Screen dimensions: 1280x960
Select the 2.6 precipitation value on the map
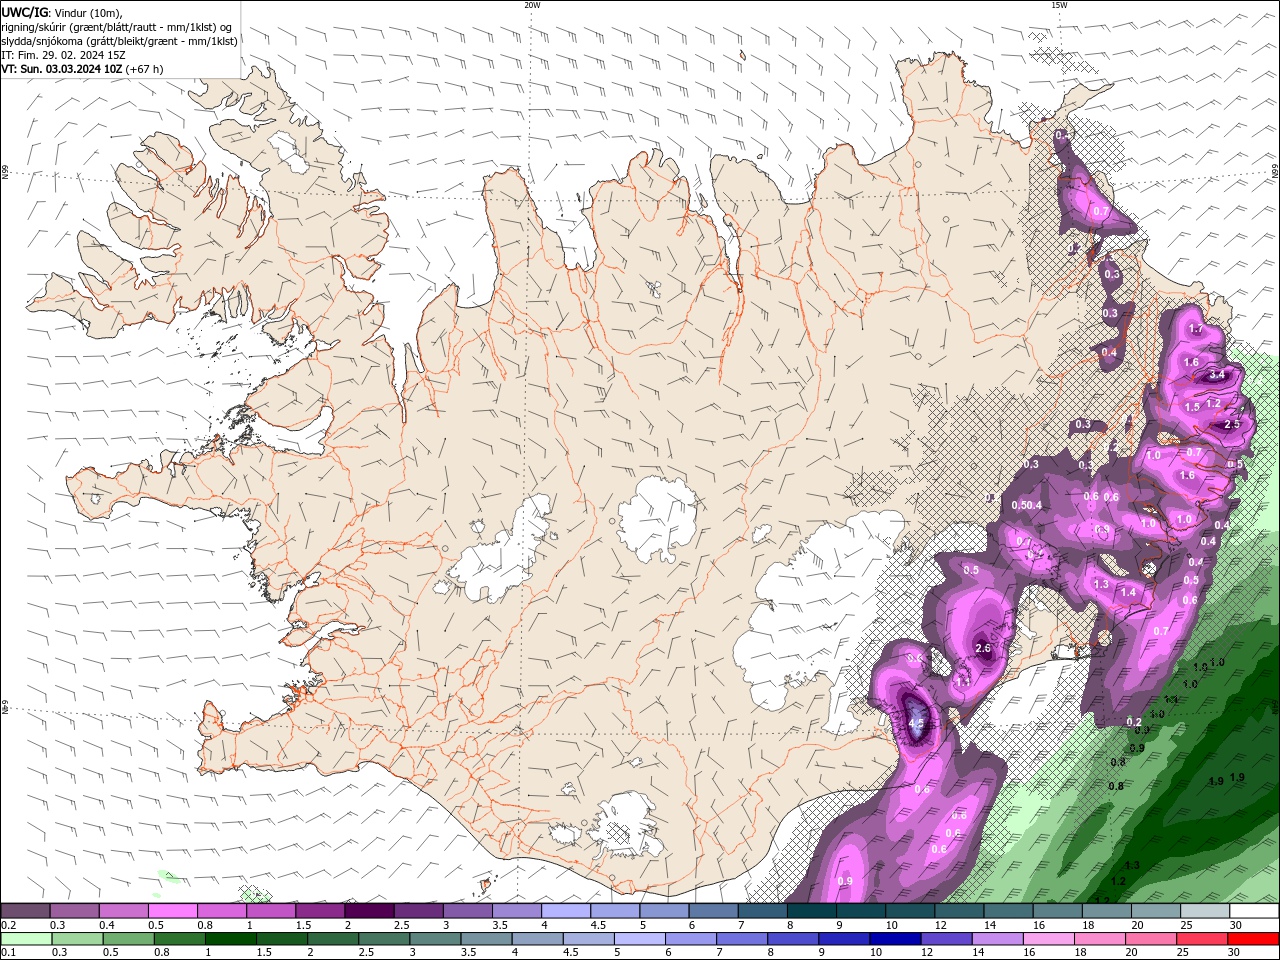[x=983, y=648]
